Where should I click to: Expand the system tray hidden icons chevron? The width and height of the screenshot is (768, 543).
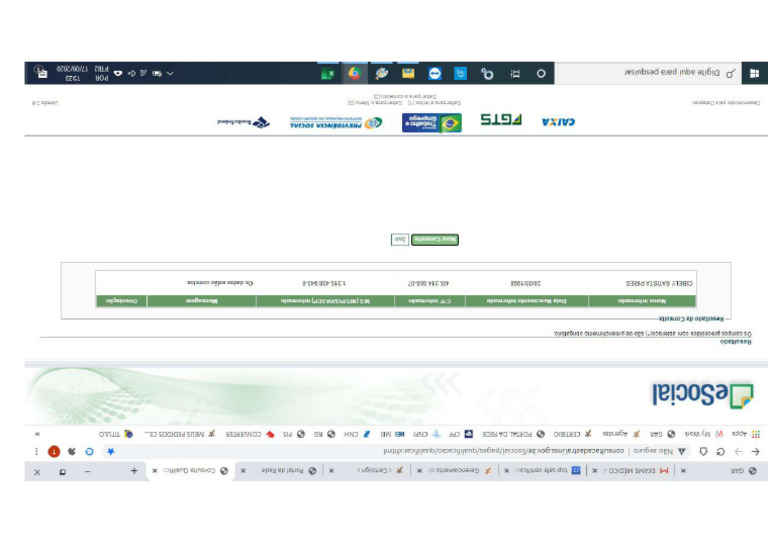[170, 73]
